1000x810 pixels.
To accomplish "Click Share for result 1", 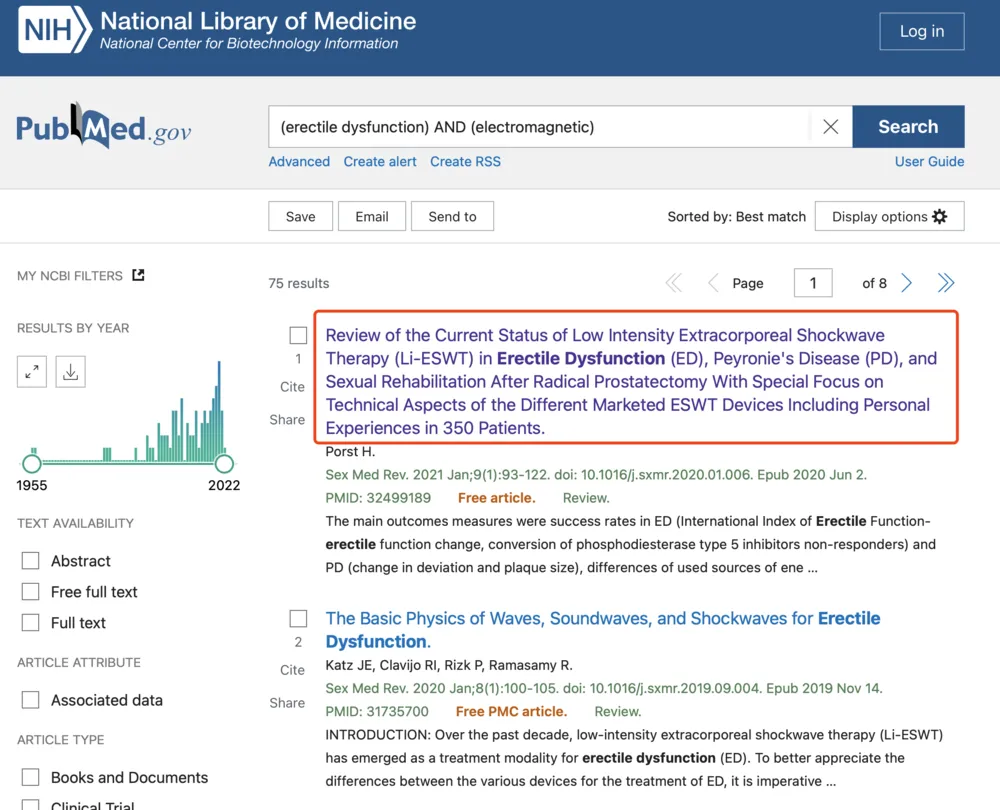I will coord(287,420).
